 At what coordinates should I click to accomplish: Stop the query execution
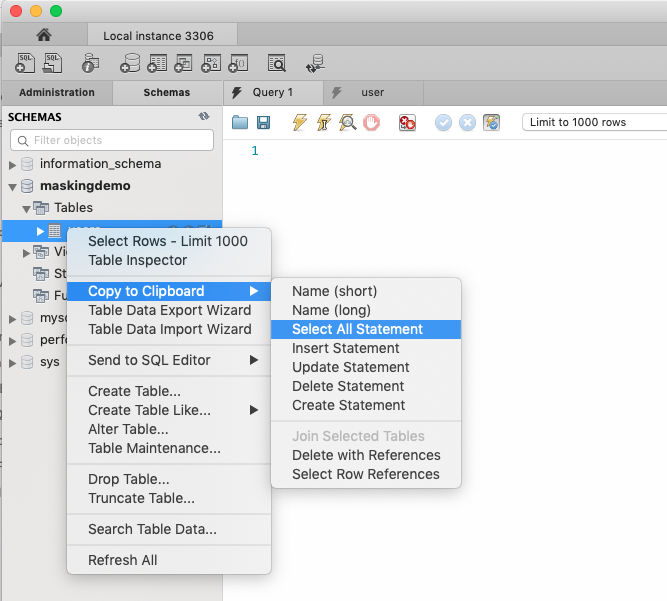[x=371, y=122]
